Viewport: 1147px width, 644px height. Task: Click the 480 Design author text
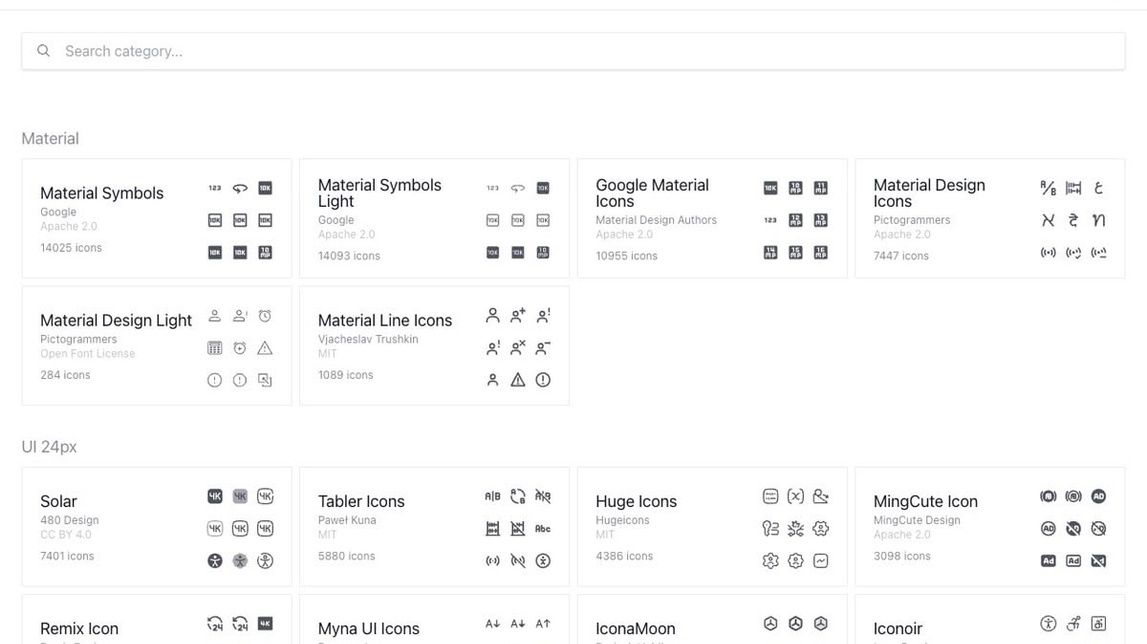pyautogui.click(x=69, y=520)
